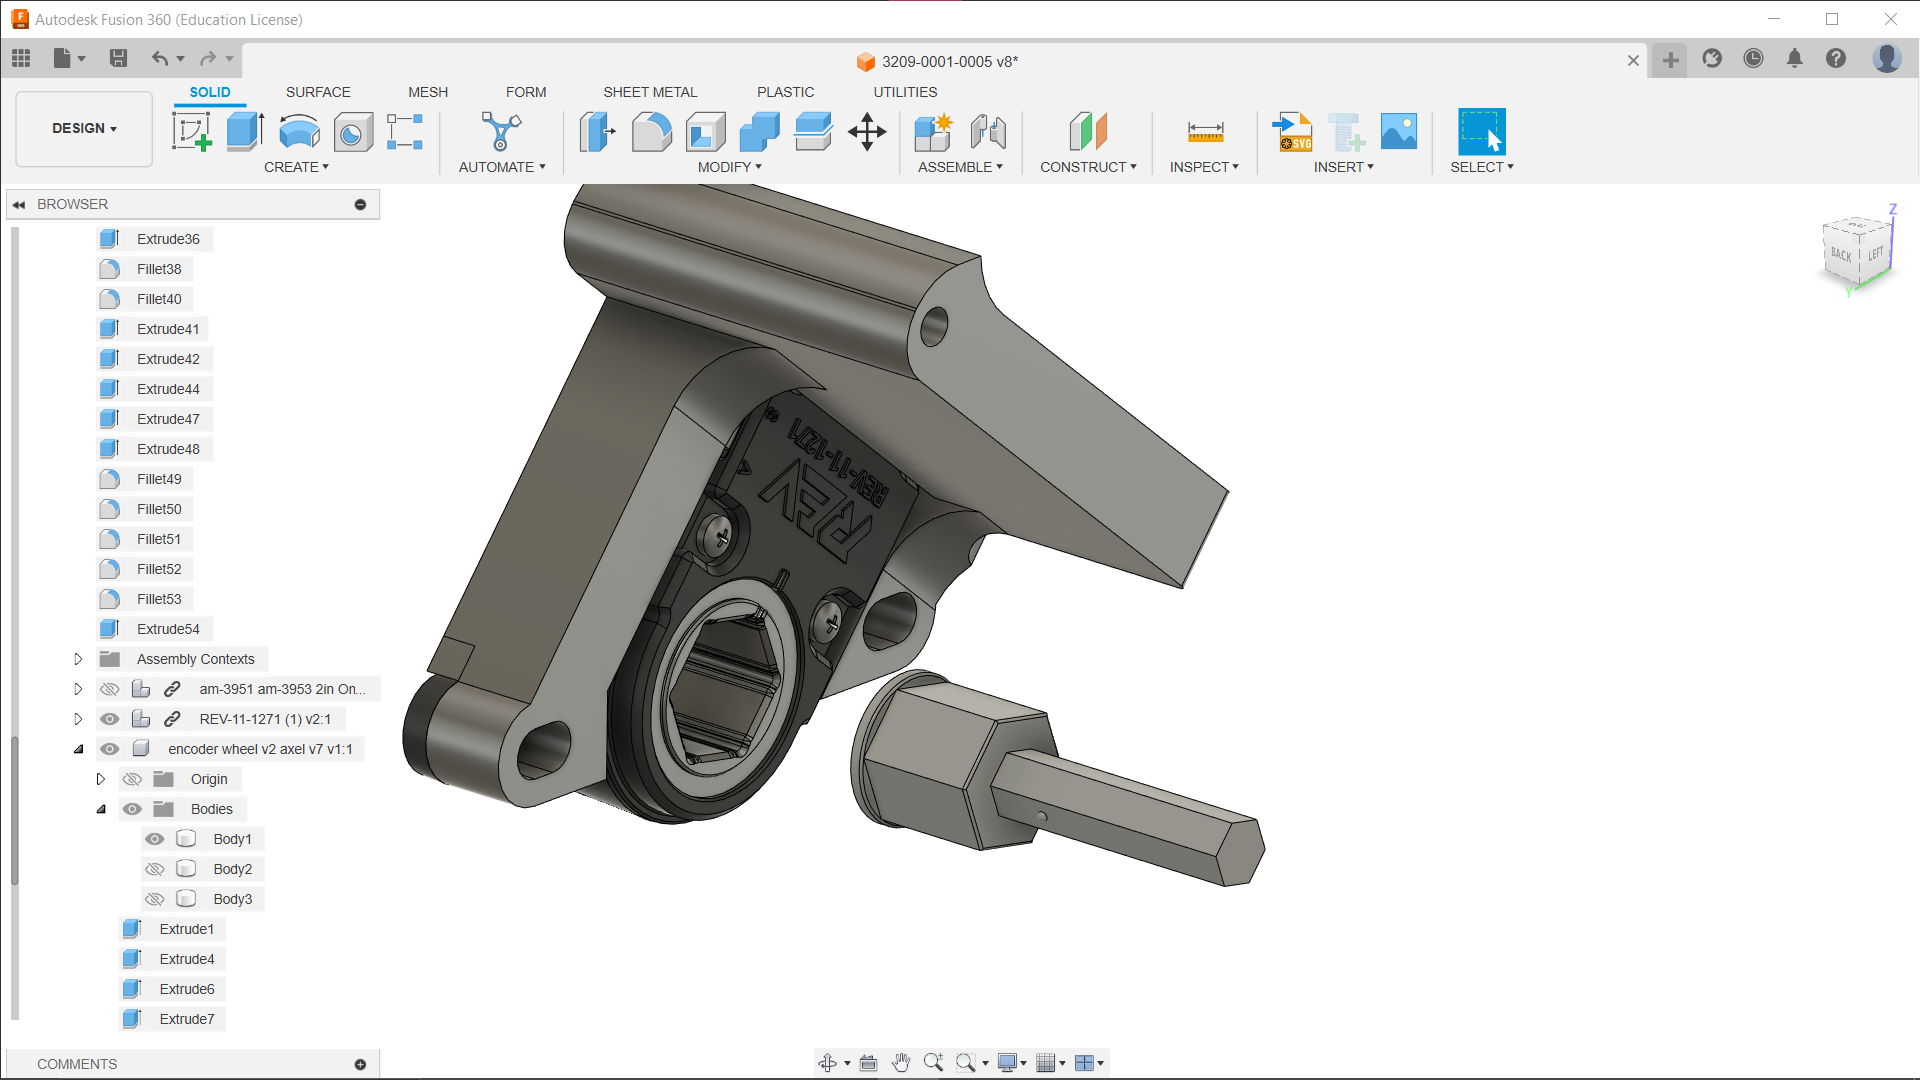Switch to the SURFACE tab
The width and height of the screenshot is (1920, 1080).
[318, 92]
